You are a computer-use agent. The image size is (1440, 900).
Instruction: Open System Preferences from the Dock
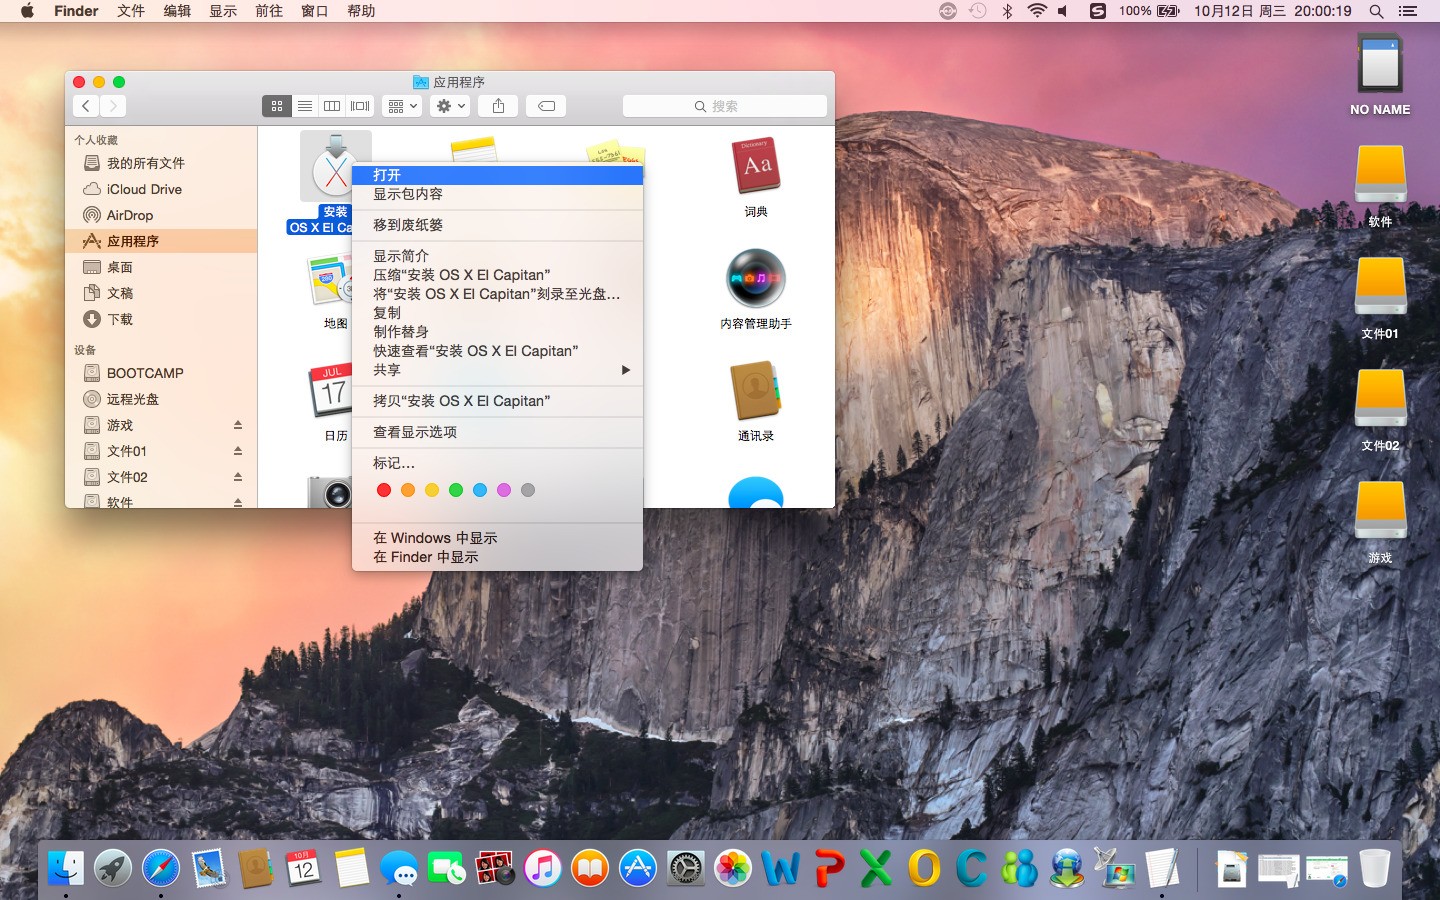click(684, 868)
